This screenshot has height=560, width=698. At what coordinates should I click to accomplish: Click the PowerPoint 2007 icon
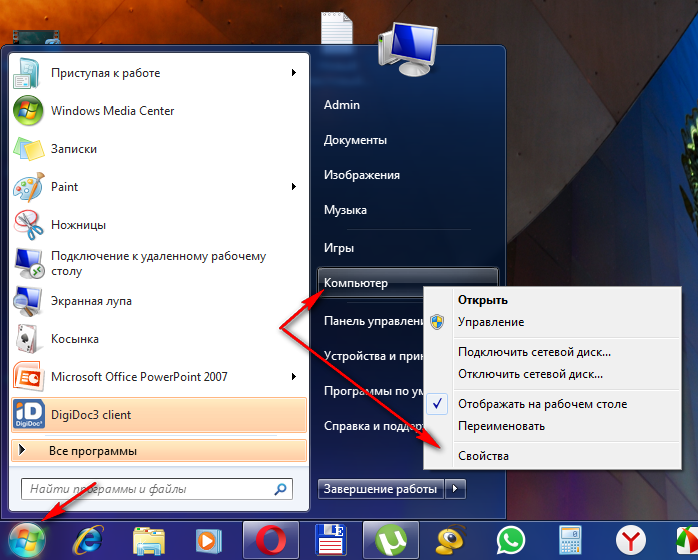tap(28, 377)
